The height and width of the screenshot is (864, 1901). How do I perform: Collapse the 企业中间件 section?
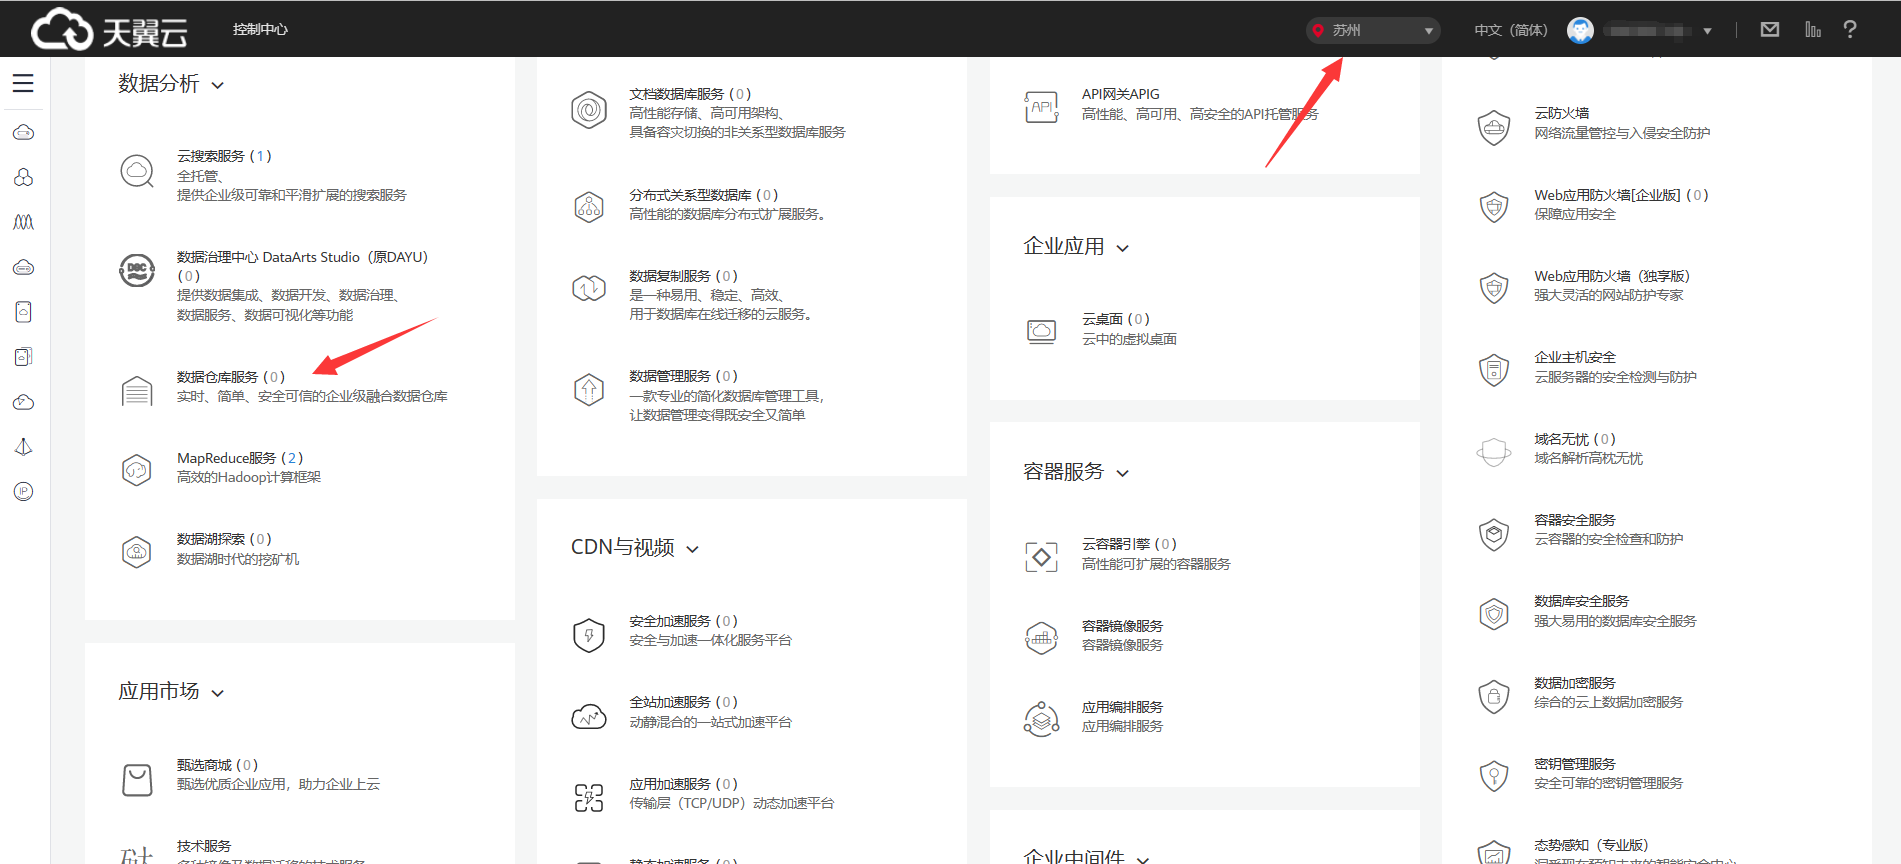[x=1143, y=858]
